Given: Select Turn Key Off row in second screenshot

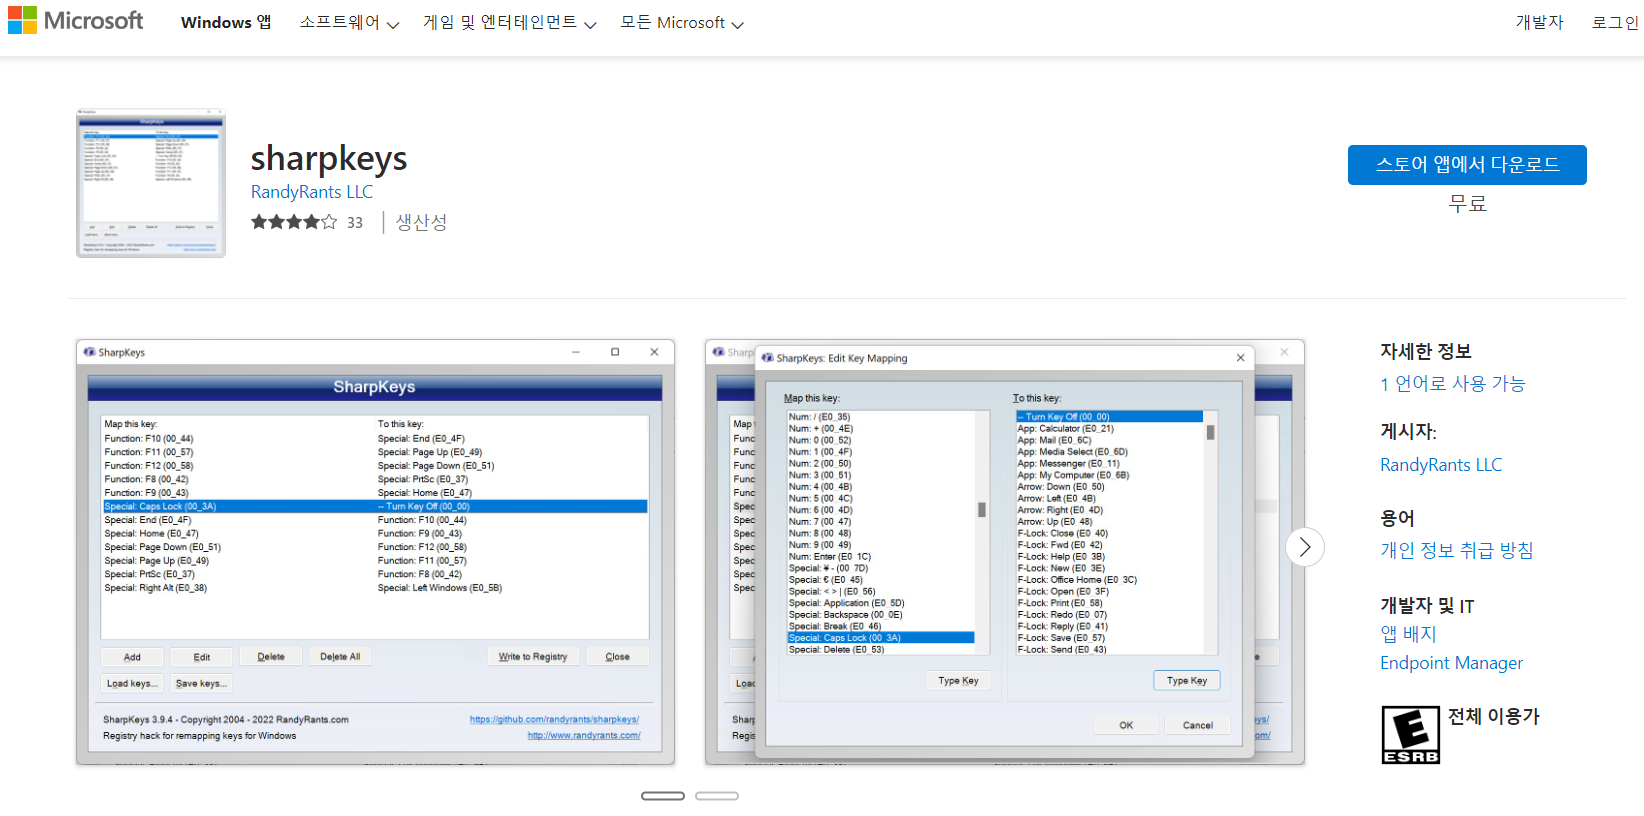Looking at the screenshot, I should 1109,417.
